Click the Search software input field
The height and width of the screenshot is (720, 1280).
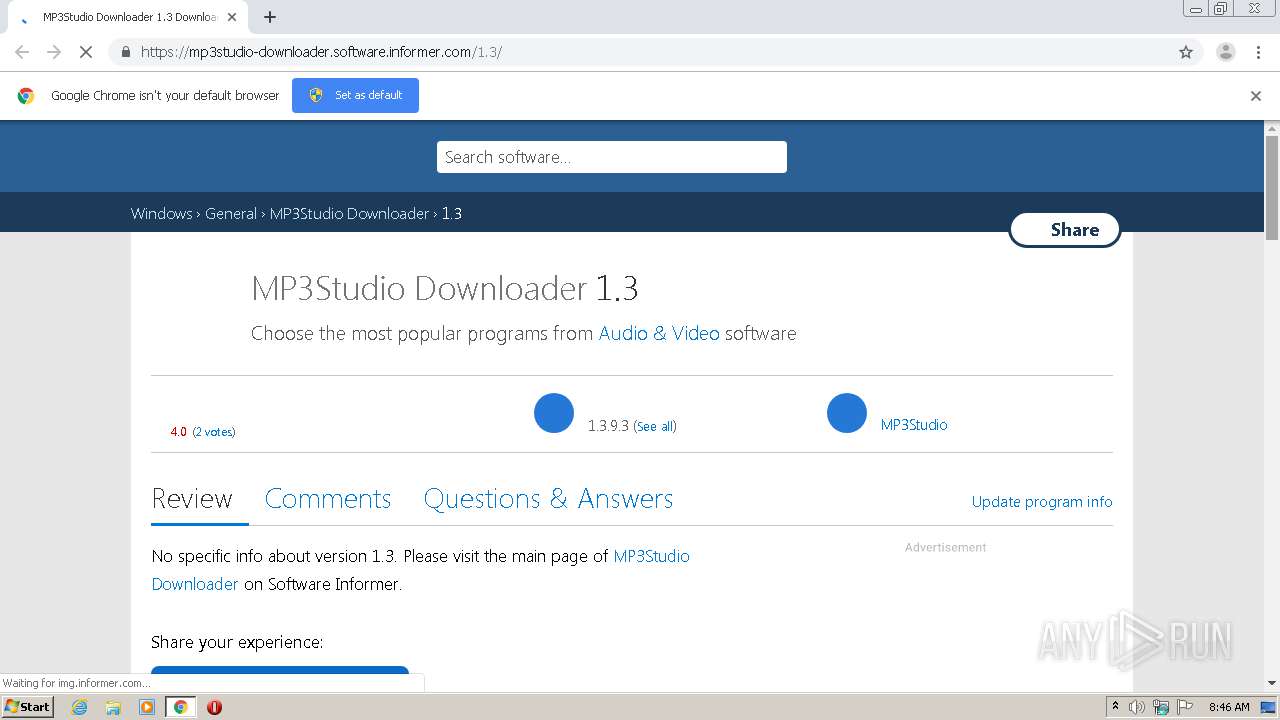point(612,157)
